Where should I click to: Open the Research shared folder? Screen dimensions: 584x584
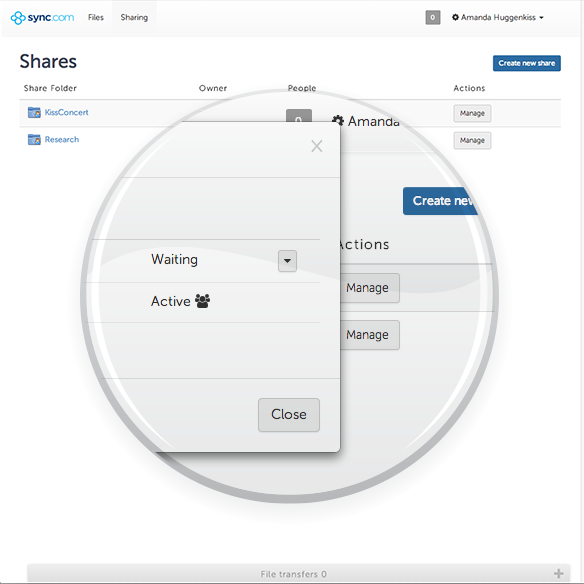(62, 140)
